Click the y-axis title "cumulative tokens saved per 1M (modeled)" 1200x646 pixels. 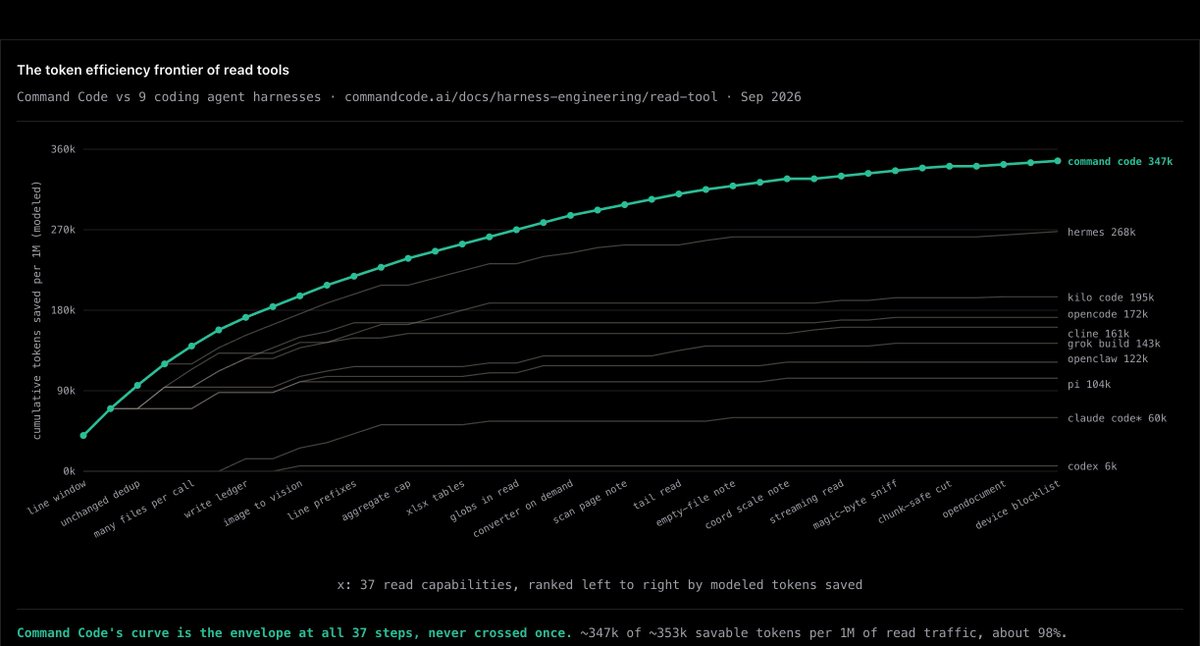coord(37,311)
